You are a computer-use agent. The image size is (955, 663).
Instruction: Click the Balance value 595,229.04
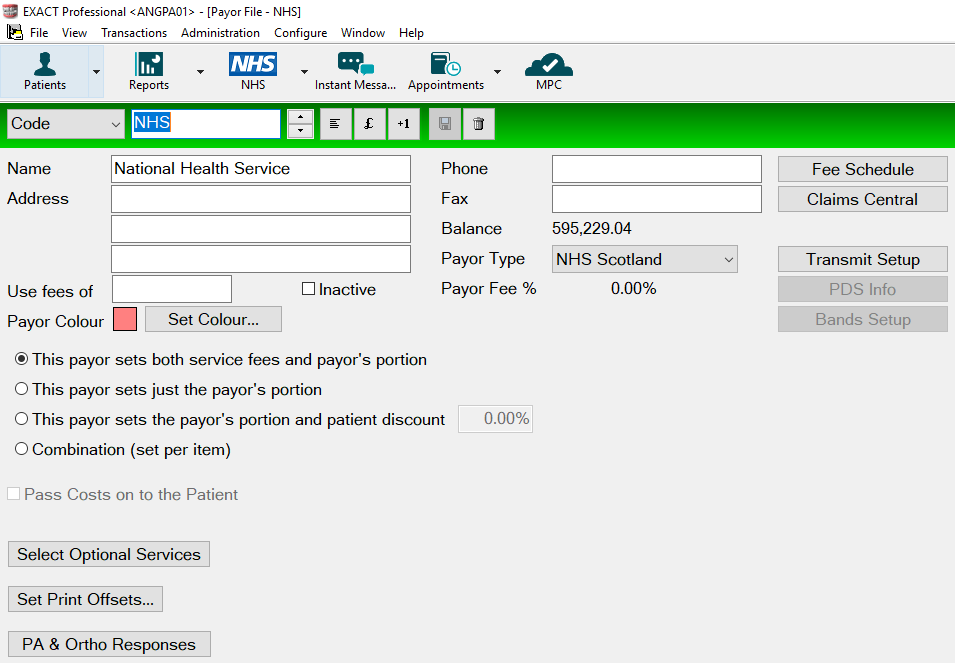(x=591, y=229)
